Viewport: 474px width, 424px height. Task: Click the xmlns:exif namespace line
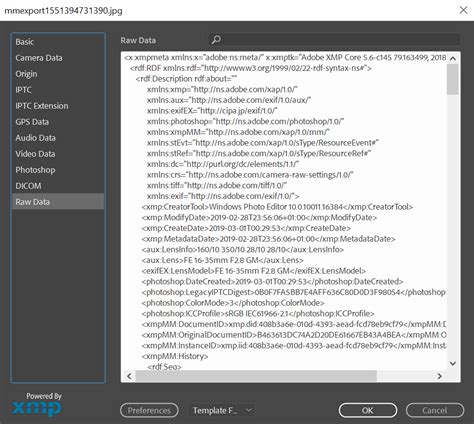pyautogui.click(x=223, y=196)
